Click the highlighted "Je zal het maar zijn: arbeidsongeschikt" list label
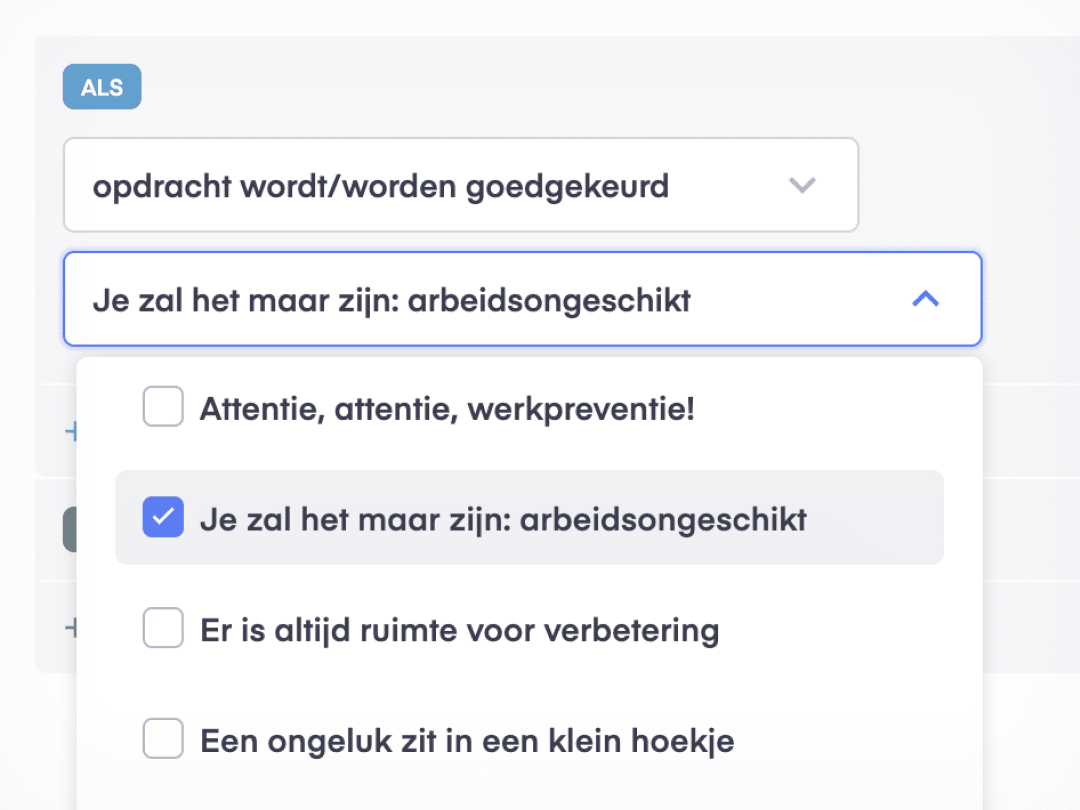This screenshot has width=1080, height=810. [503, 519]
